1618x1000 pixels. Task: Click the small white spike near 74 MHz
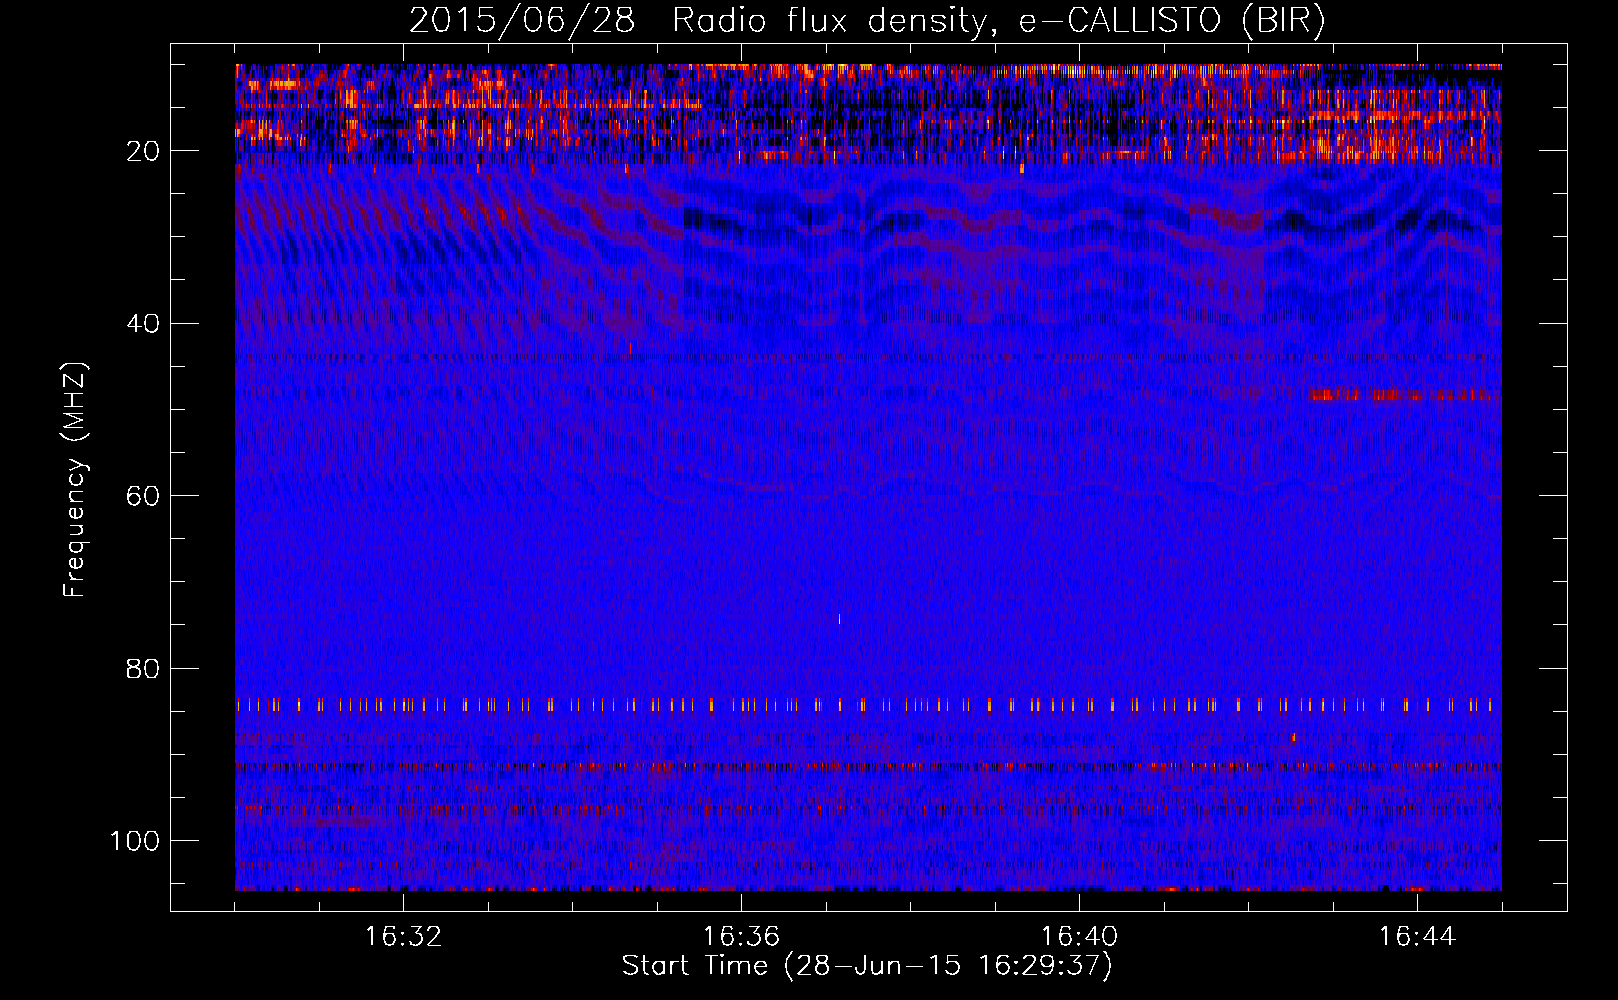[x=839, y=619]
